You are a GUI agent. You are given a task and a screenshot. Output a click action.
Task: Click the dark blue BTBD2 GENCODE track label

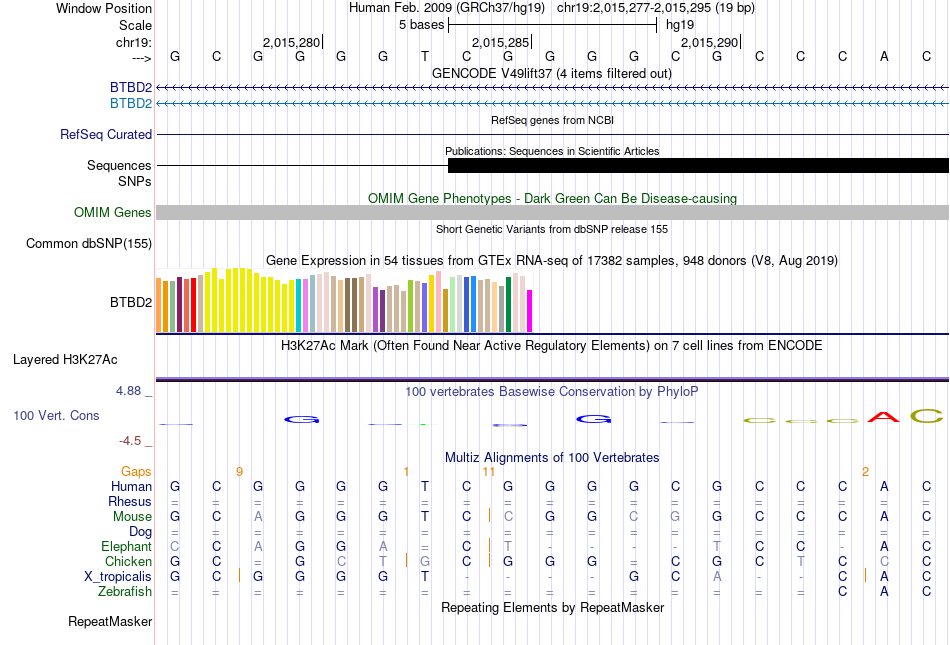coord(131,87)
